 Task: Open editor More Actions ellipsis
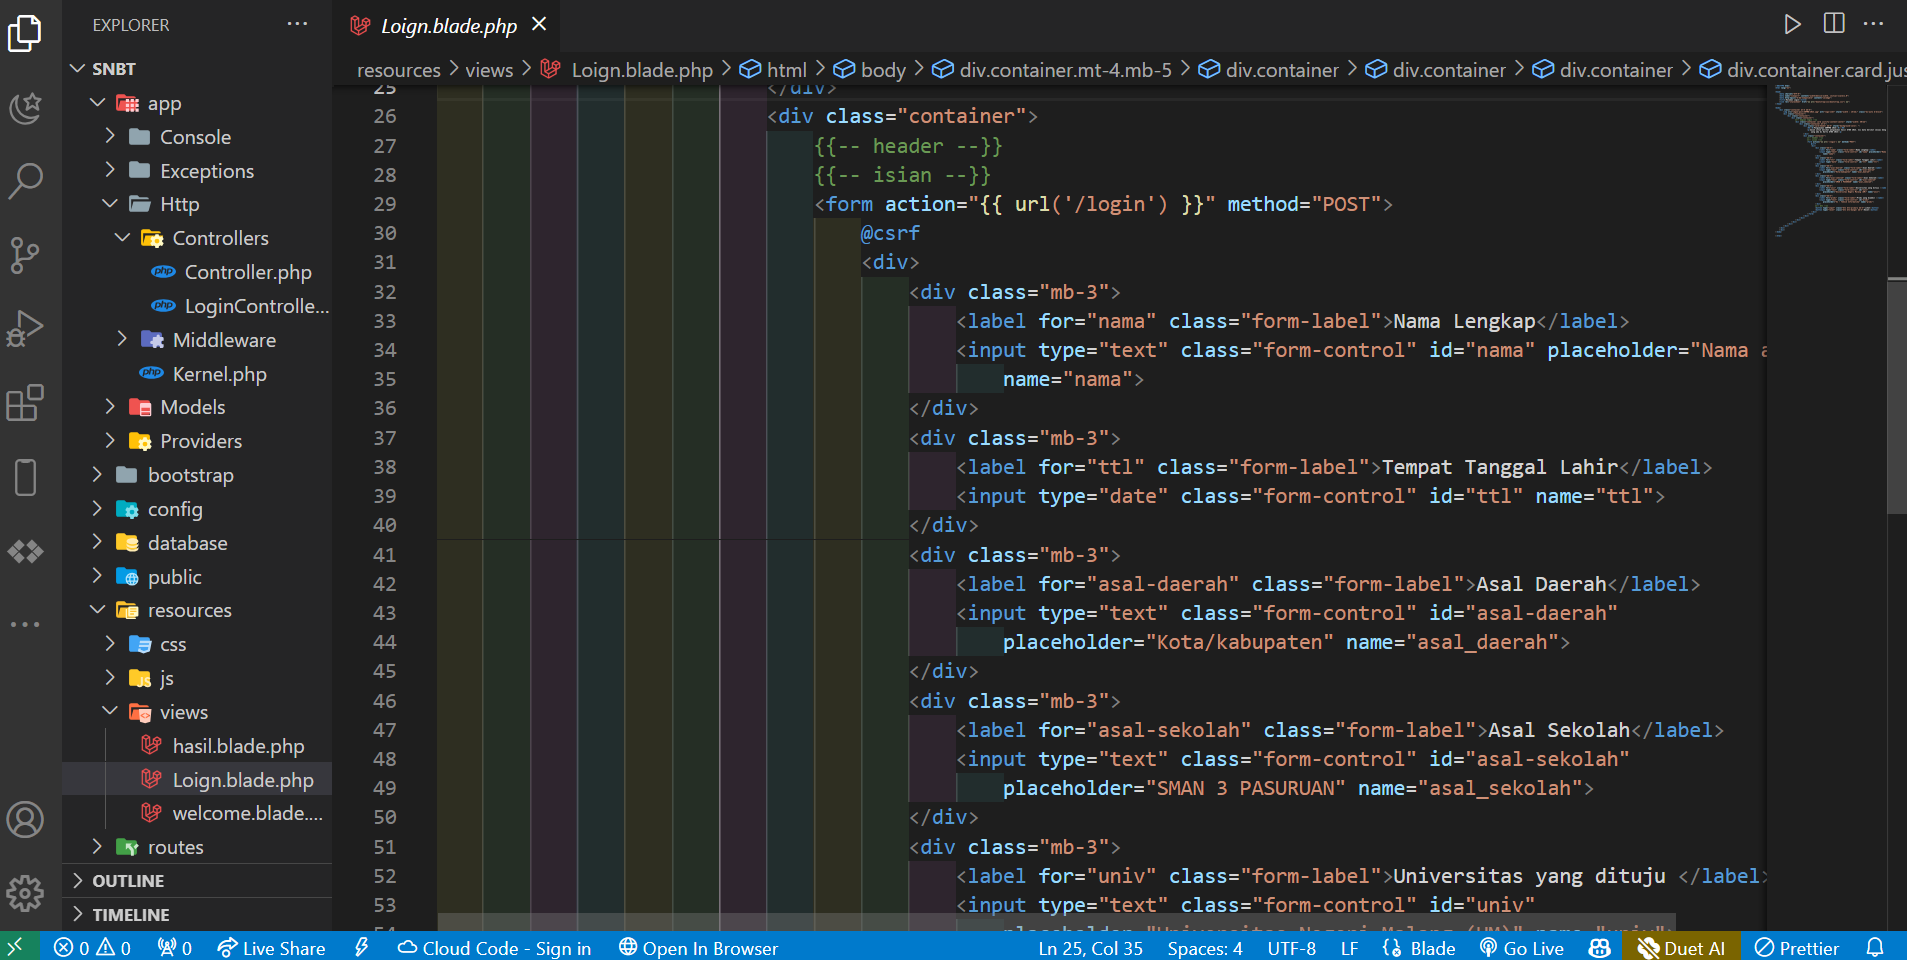(1873, 23)
